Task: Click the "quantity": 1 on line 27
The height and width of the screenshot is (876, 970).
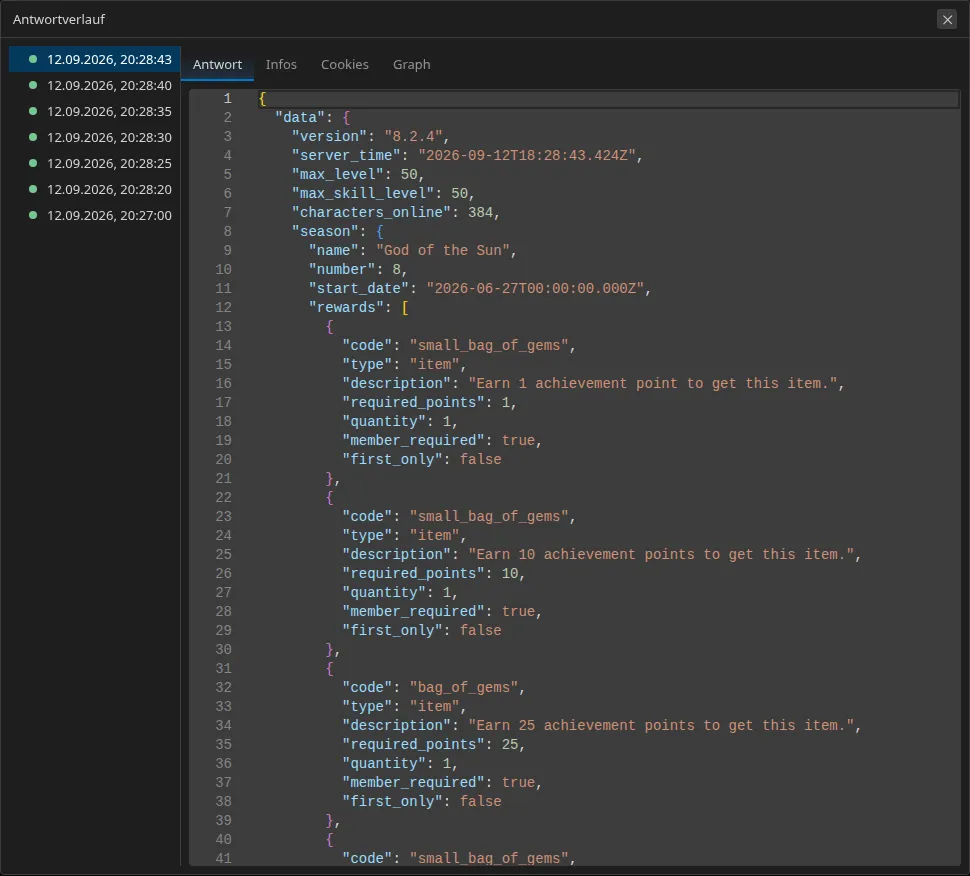Action: pos(400,593)
